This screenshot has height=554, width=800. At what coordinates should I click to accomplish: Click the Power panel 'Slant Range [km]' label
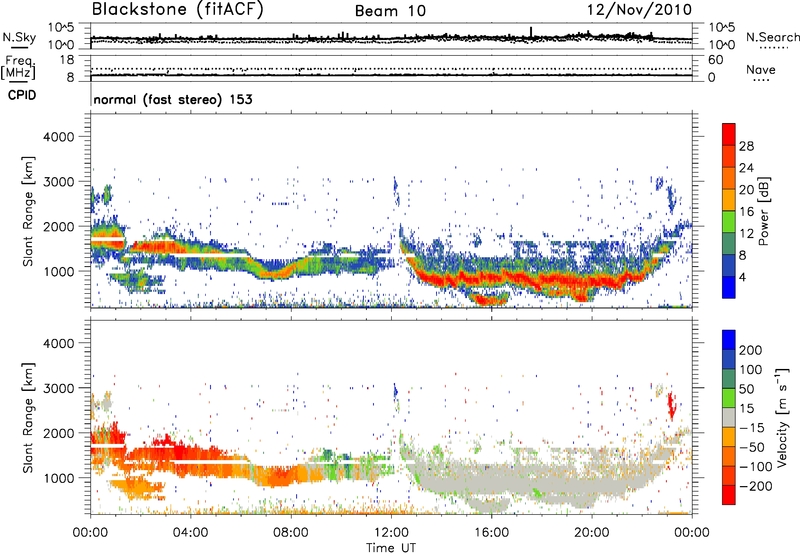[x=28, y=211]
